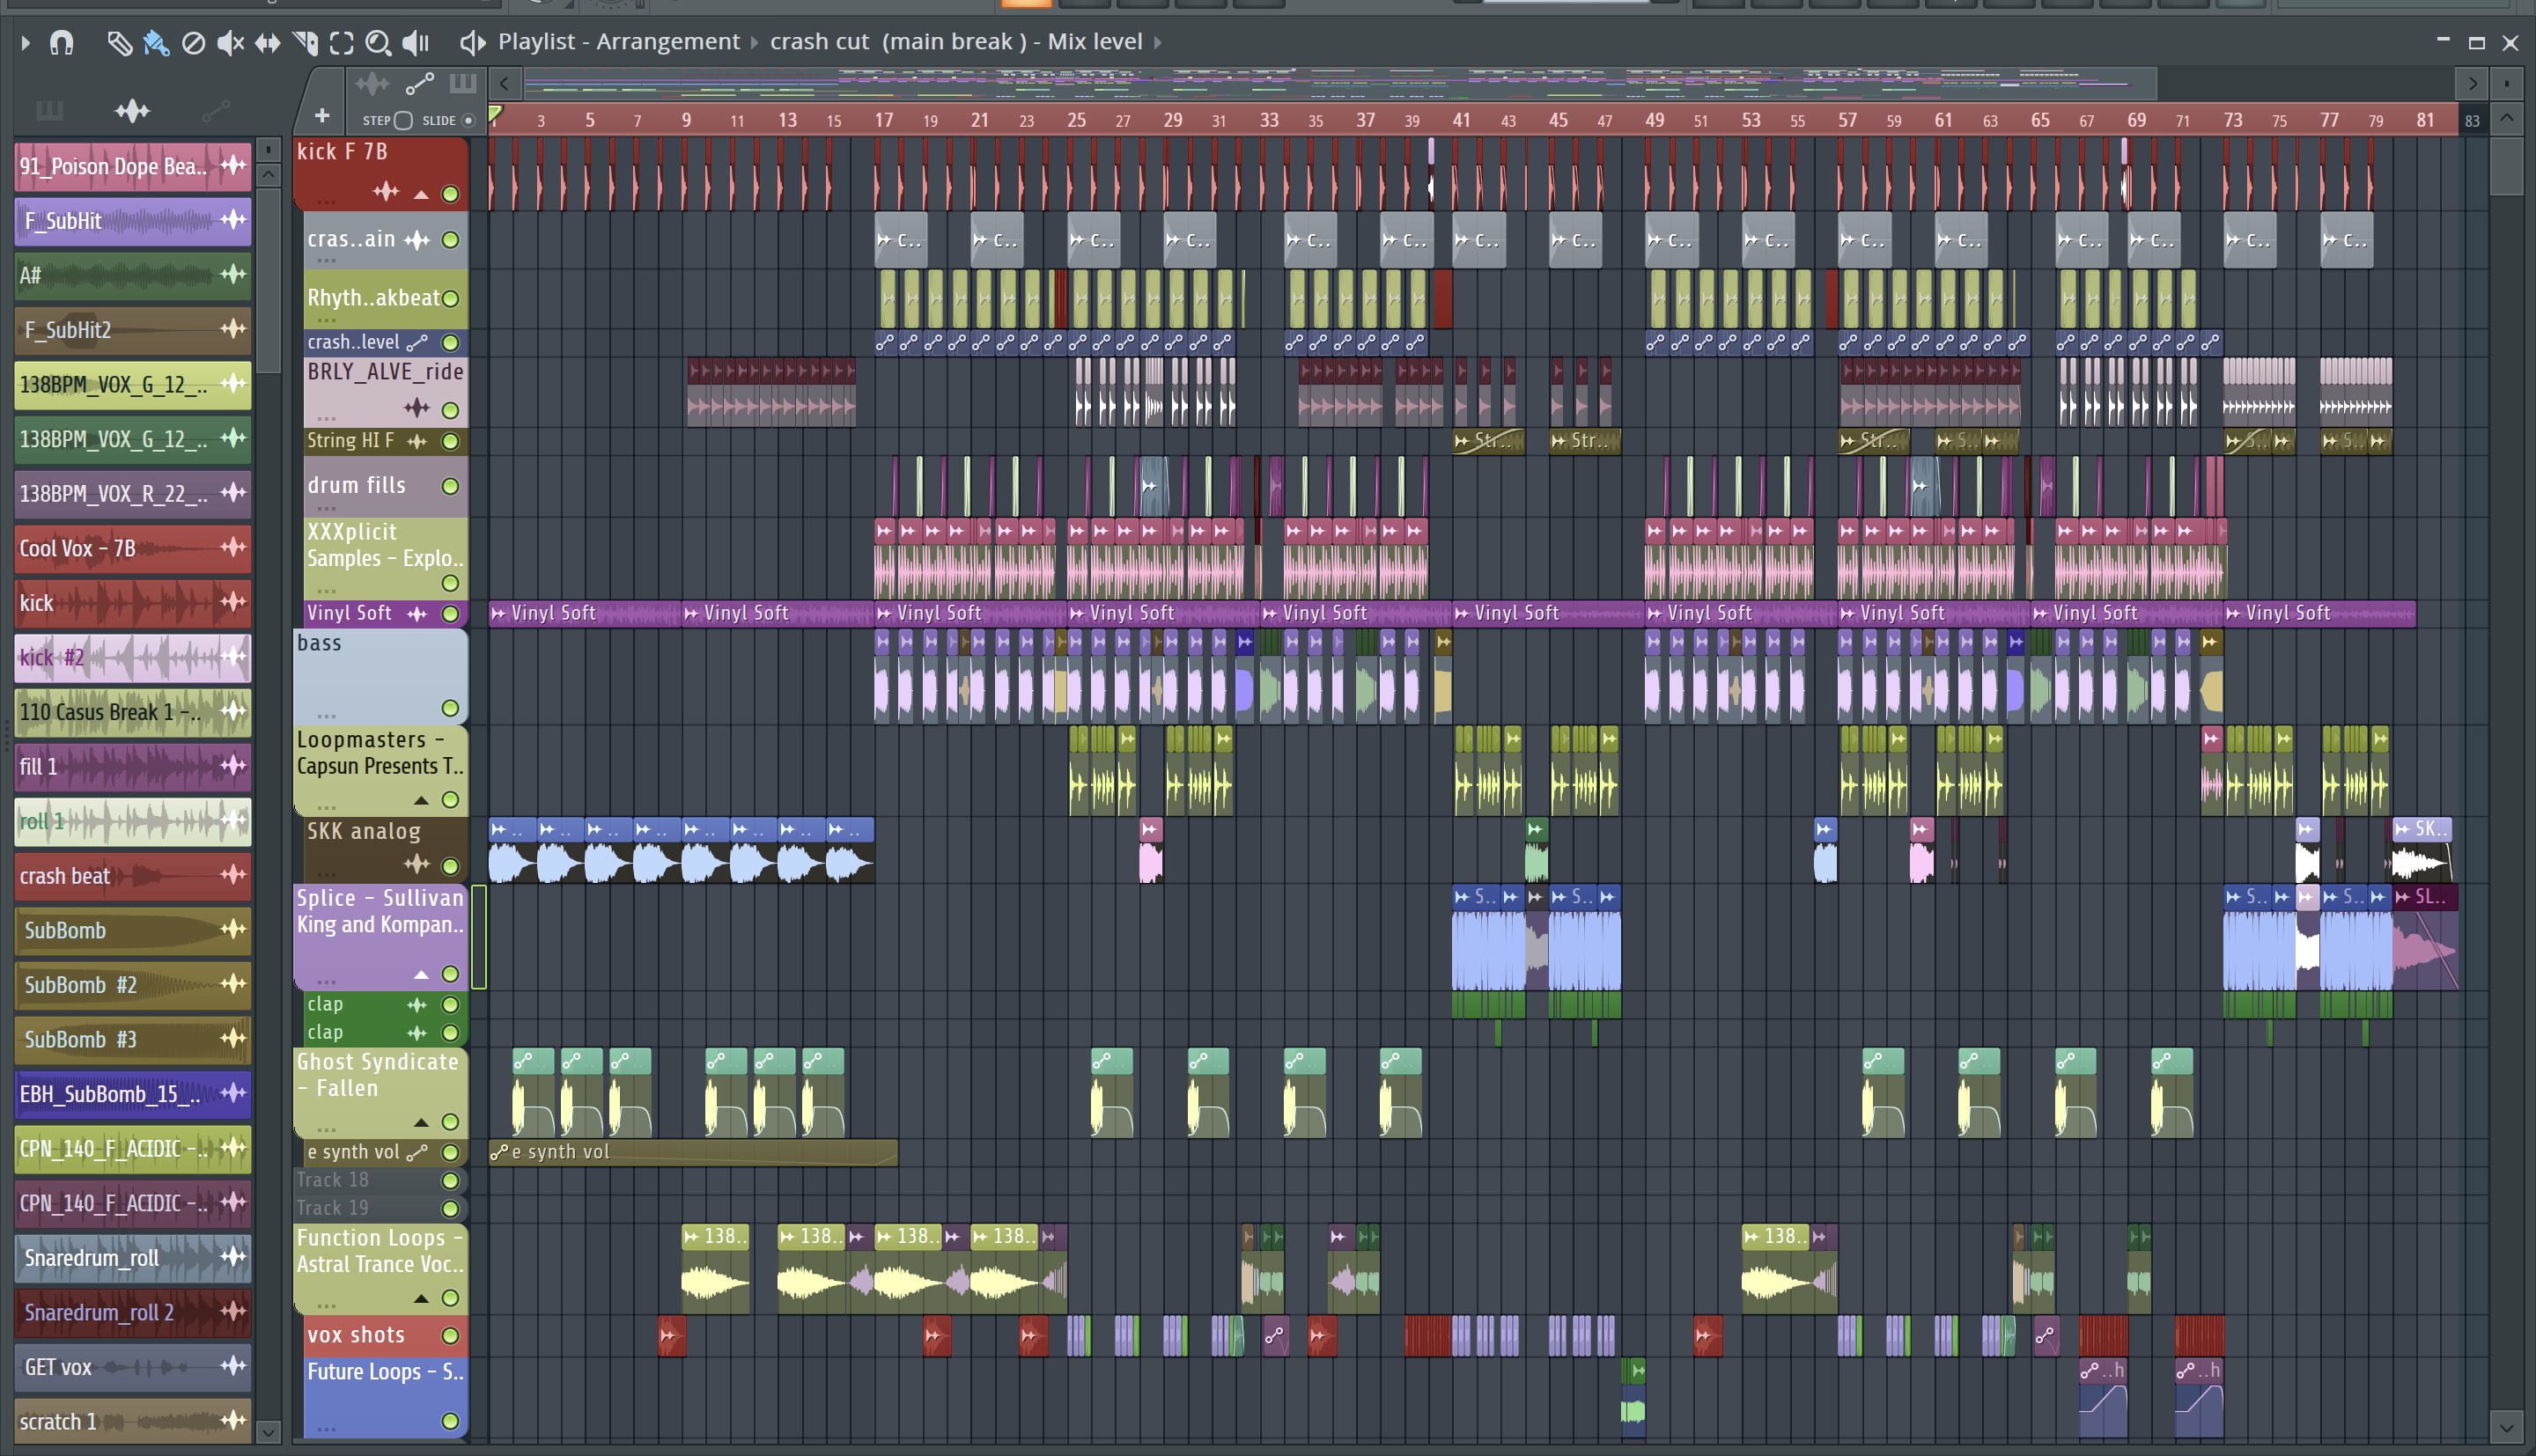The height and width of the screenshot is (1456, 2536).
Task: Select the Draw pencil tool
Action: pos(119,42)
